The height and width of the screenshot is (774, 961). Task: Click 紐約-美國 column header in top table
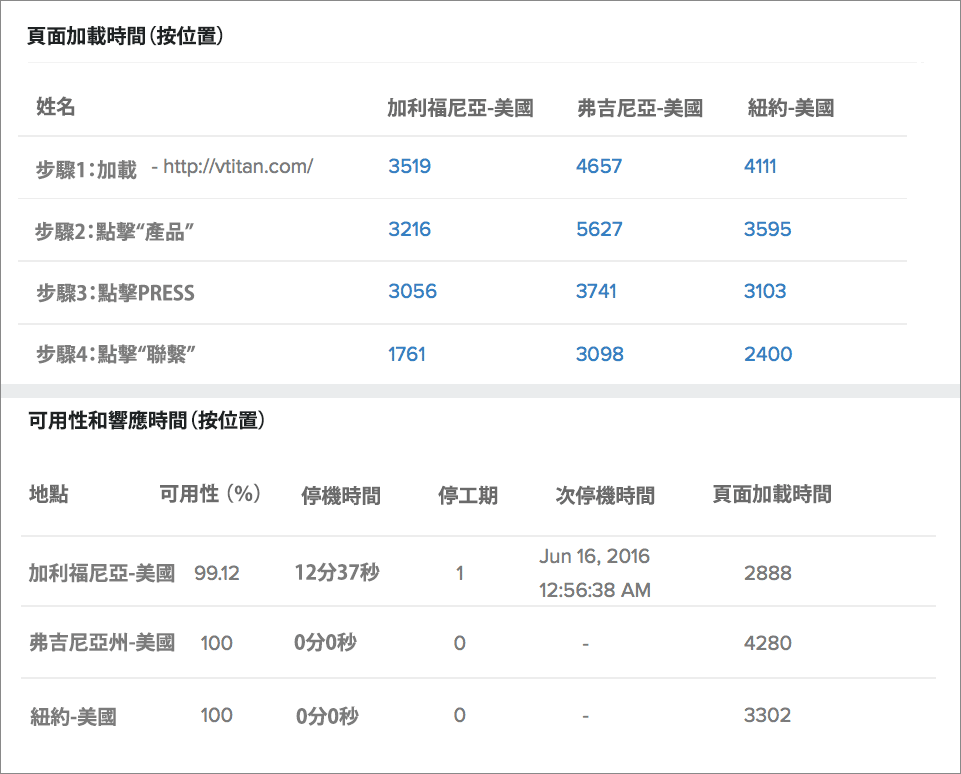(x=791, y=108)
